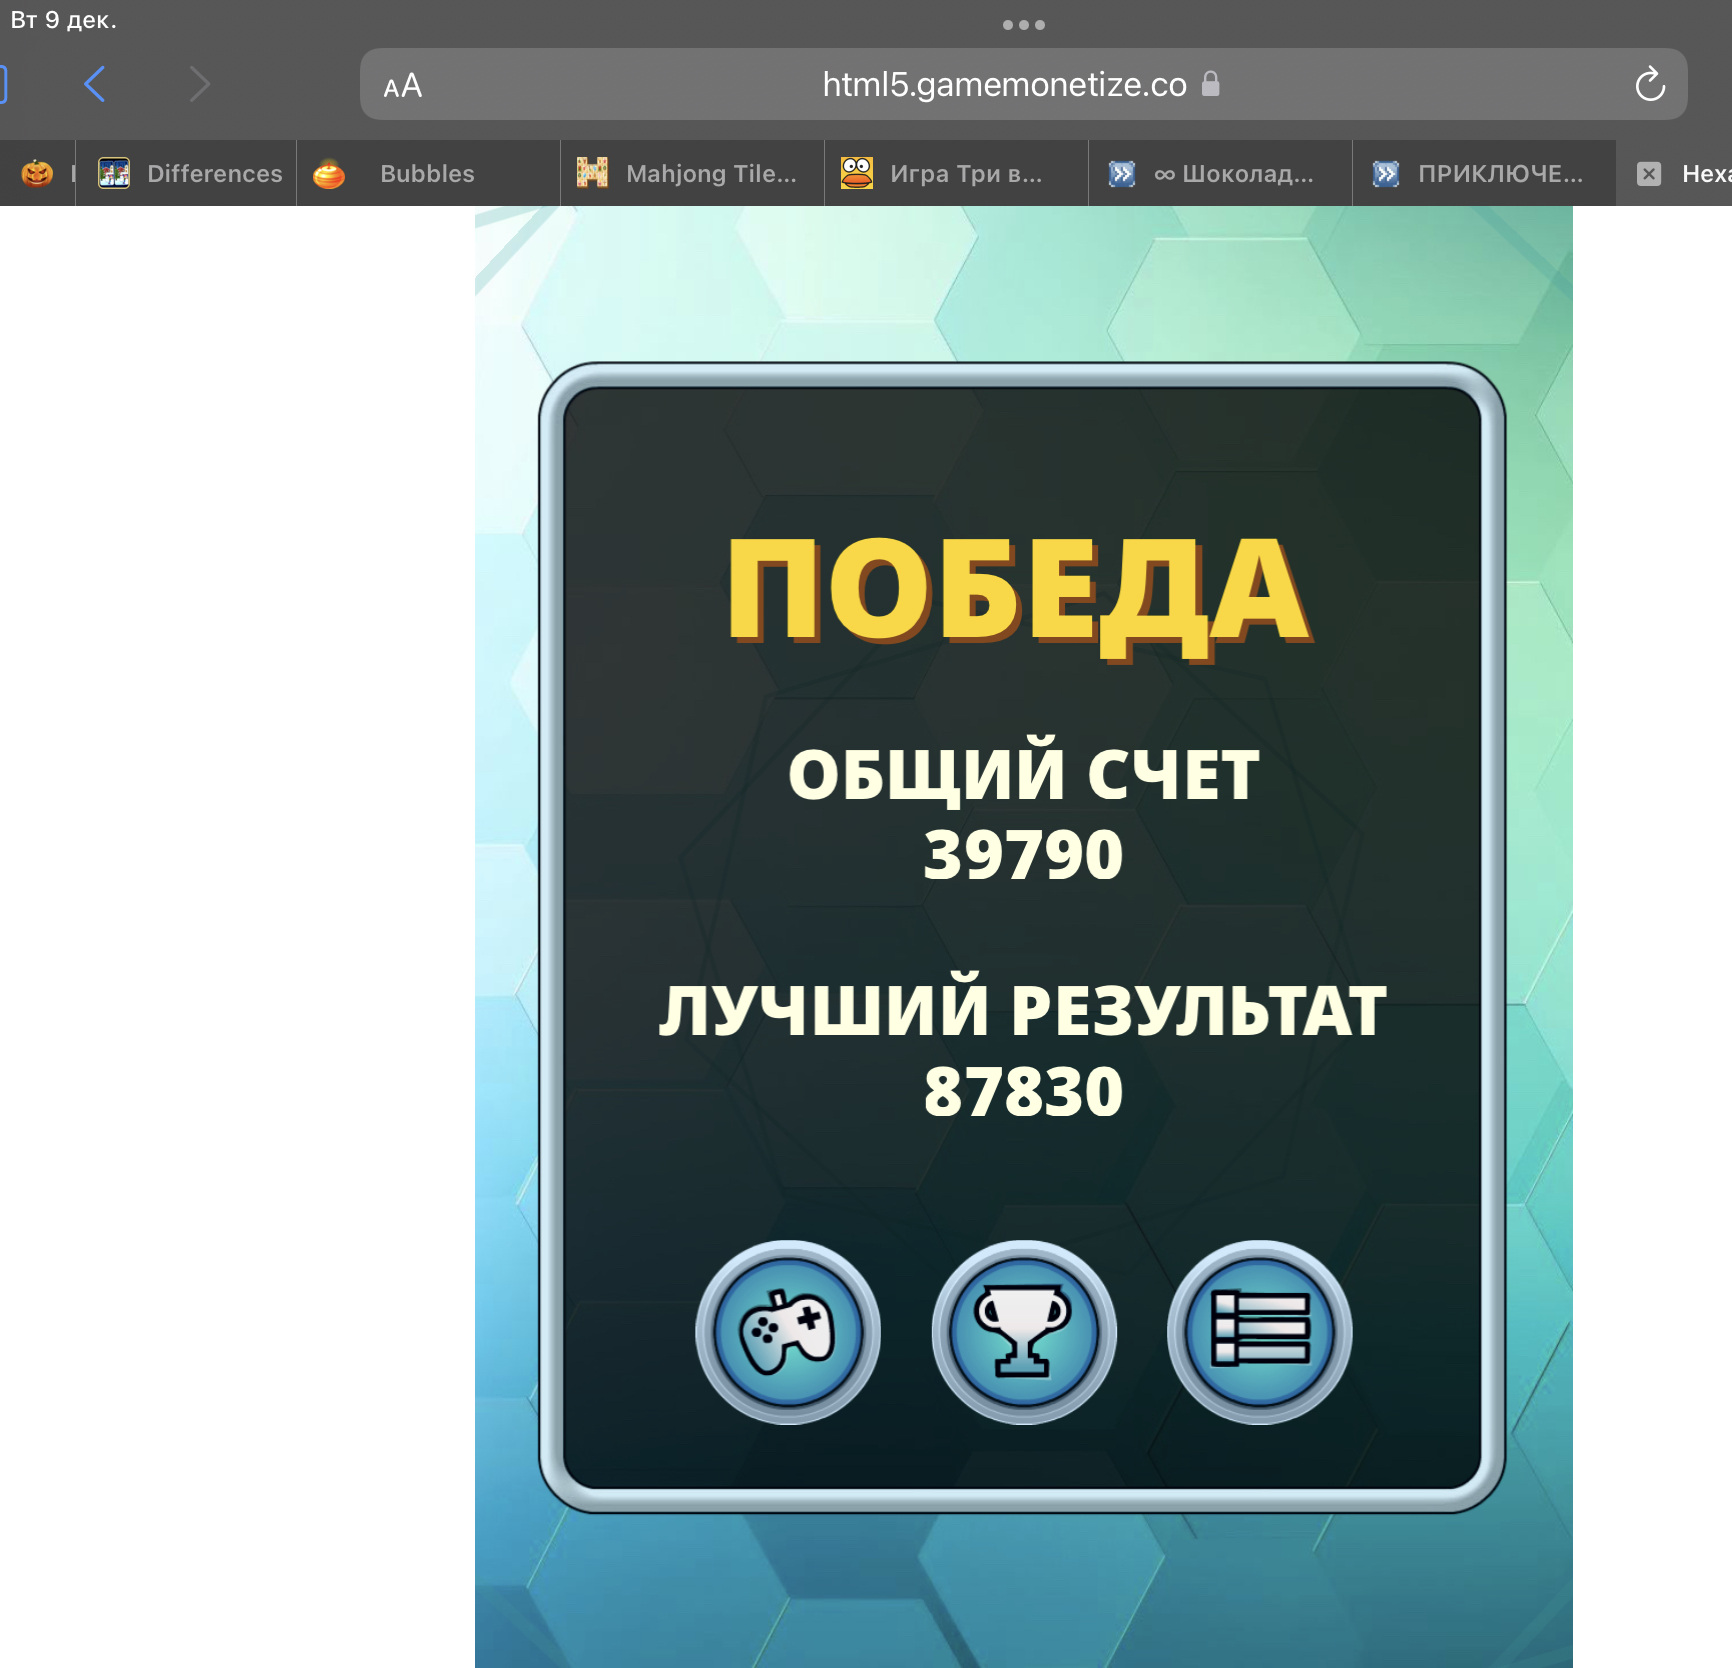Select the Игра Три в... tab

(x=955, y=174)
